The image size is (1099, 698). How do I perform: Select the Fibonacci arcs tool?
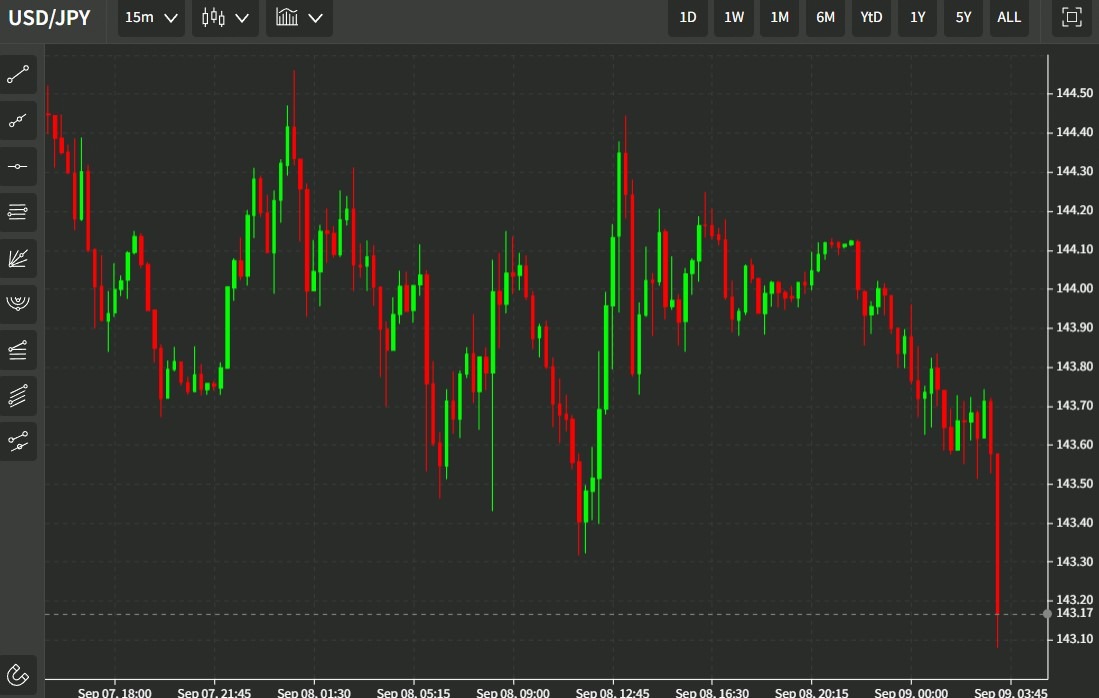tap(19, 303)
